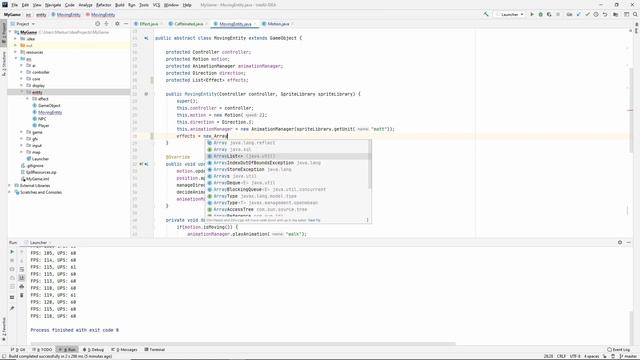Open the Run panel settings gear
Viewport: 640px width, 360px height.
[620, 242]
